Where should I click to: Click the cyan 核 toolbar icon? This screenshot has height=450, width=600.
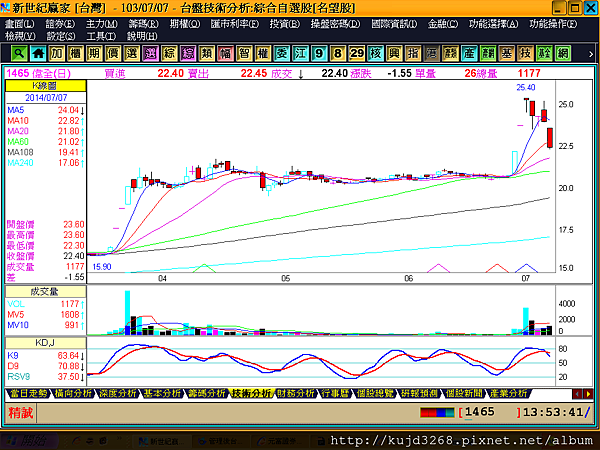pyautogui.click(x=375, y=53)
